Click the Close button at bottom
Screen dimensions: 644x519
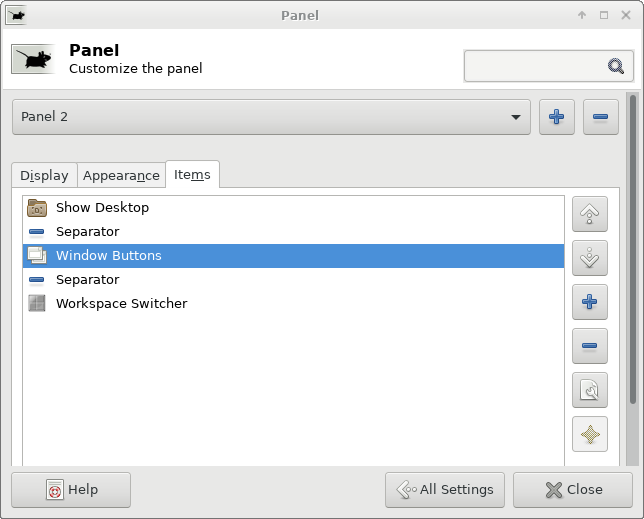[573, 490]
